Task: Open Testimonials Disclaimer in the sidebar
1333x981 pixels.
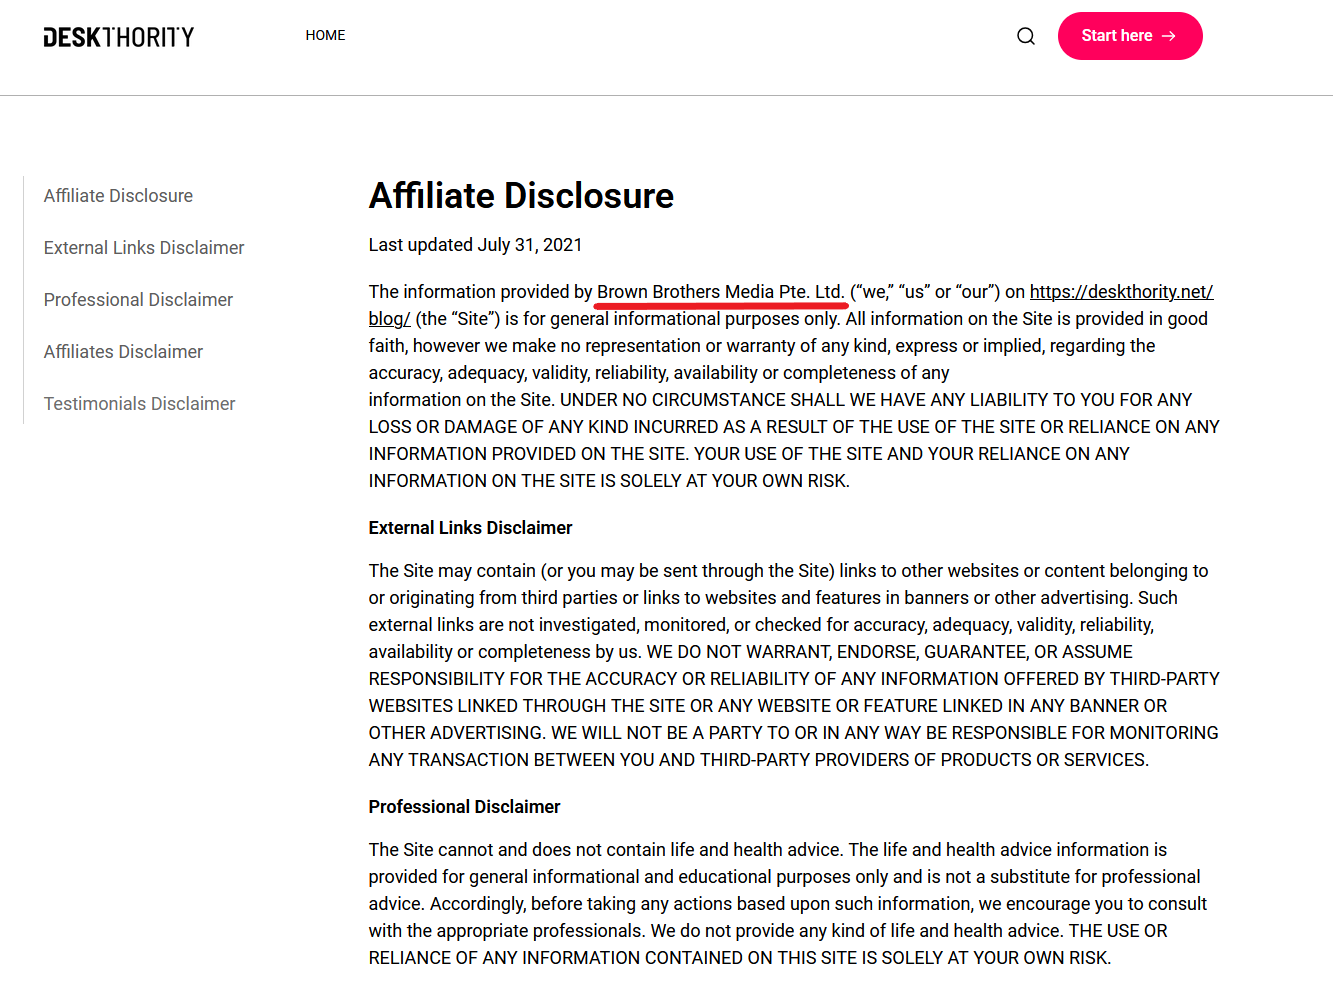Action: (139, 404)
